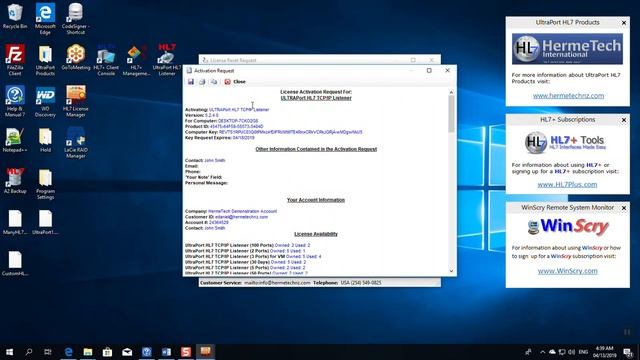Save the activation request with floppy icon
The width and height of the screenshot is (640, 360).
tap(191, 82)
